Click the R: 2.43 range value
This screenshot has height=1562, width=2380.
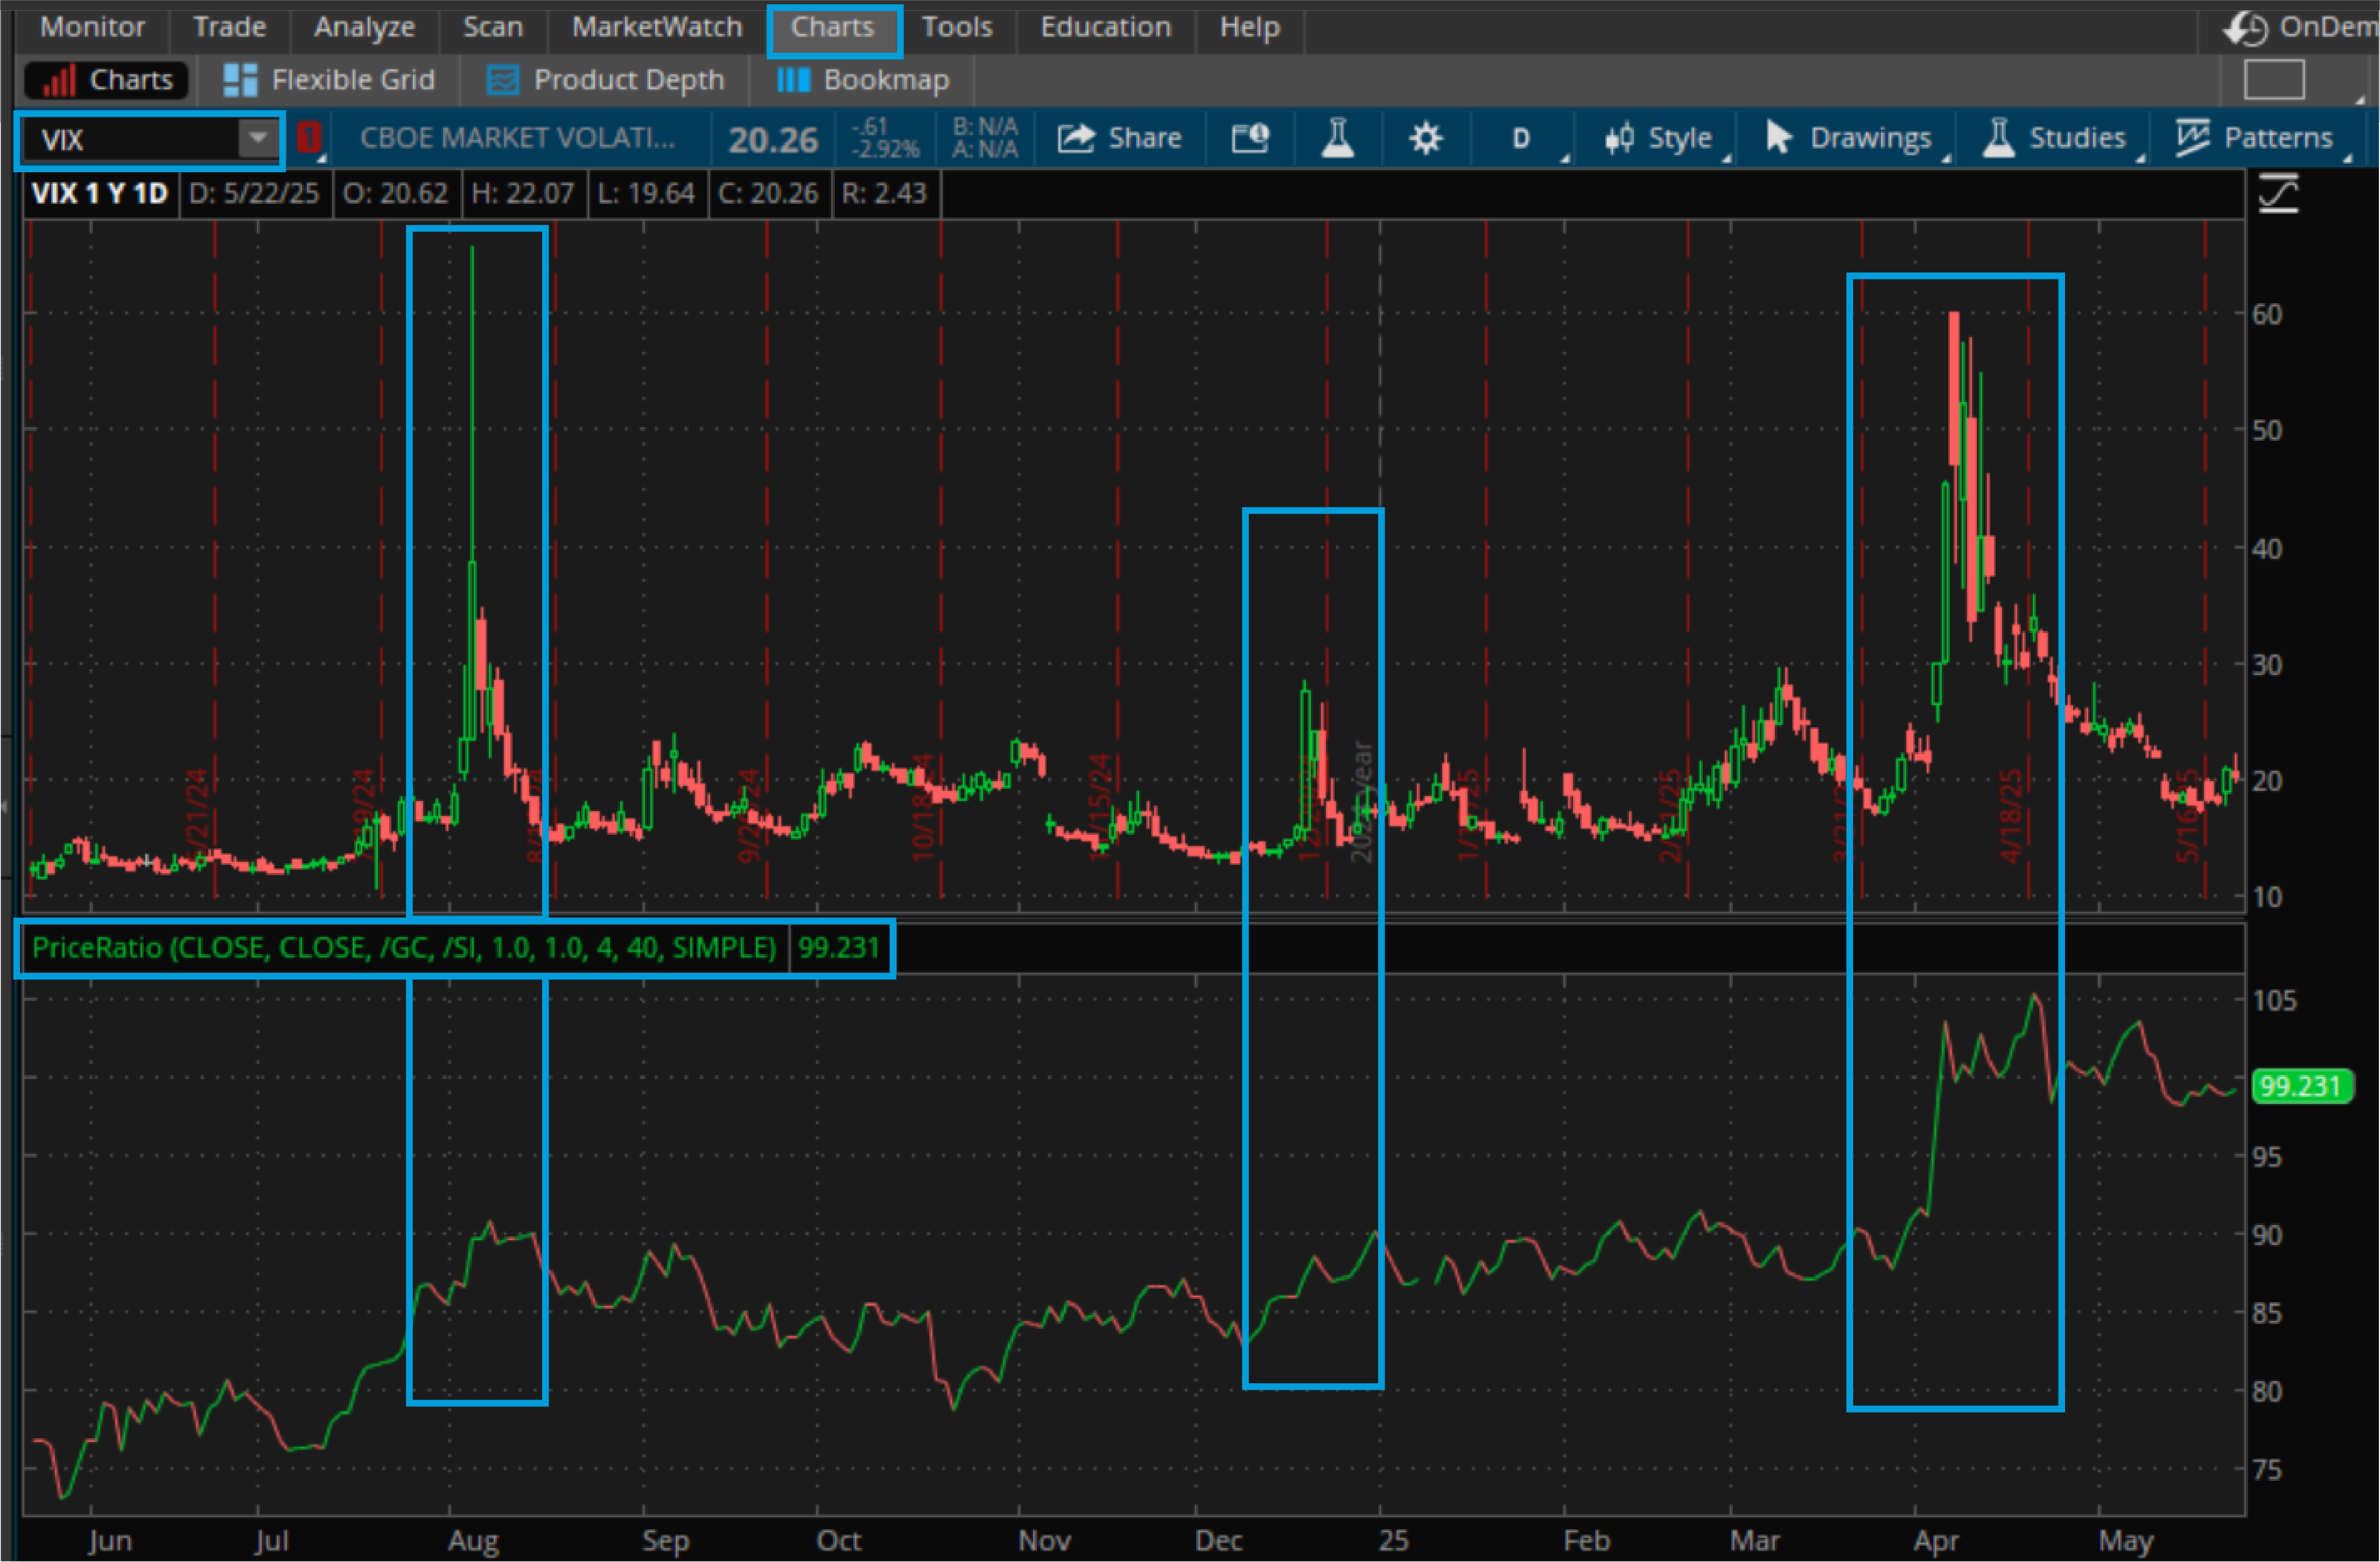884,193
